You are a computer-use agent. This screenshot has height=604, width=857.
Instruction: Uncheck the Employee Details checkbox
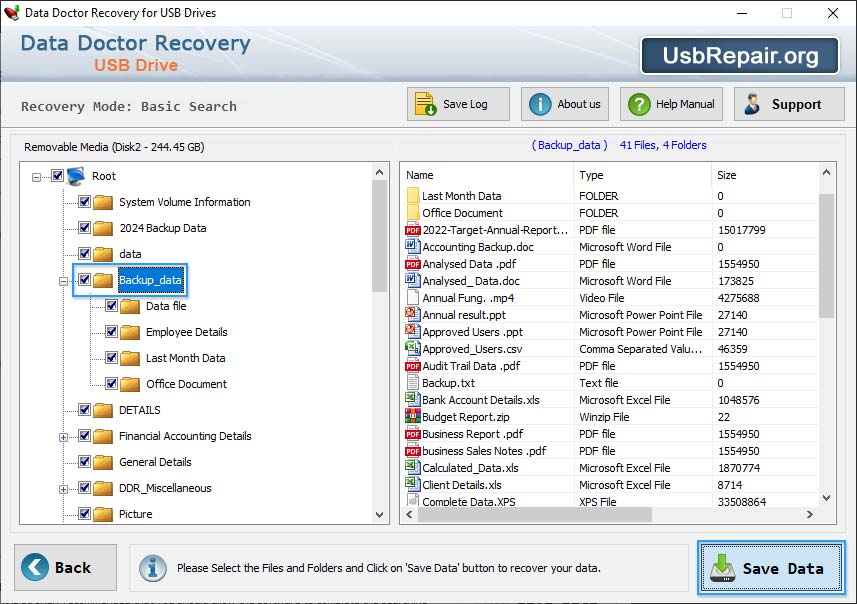click(111, 331)
